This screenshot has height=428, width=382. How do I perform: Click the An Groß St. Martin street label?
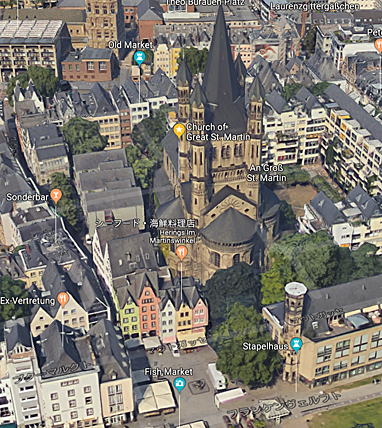(266, 173)
